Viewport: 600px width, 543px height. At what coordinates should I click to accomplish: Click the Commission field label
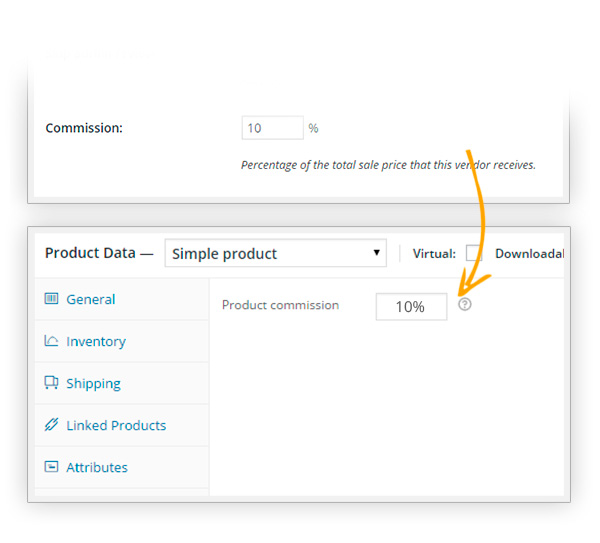coord(84,128)
